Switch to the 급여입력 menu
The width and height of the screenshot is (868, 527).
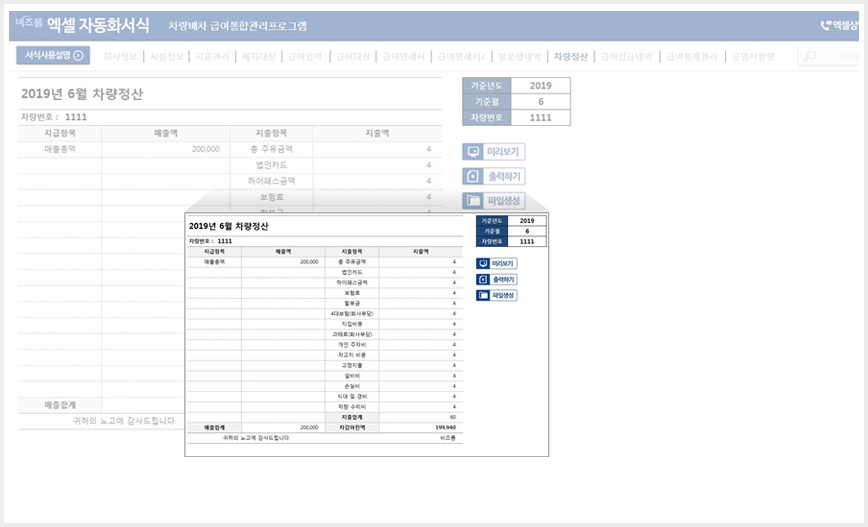coord(305,56)
